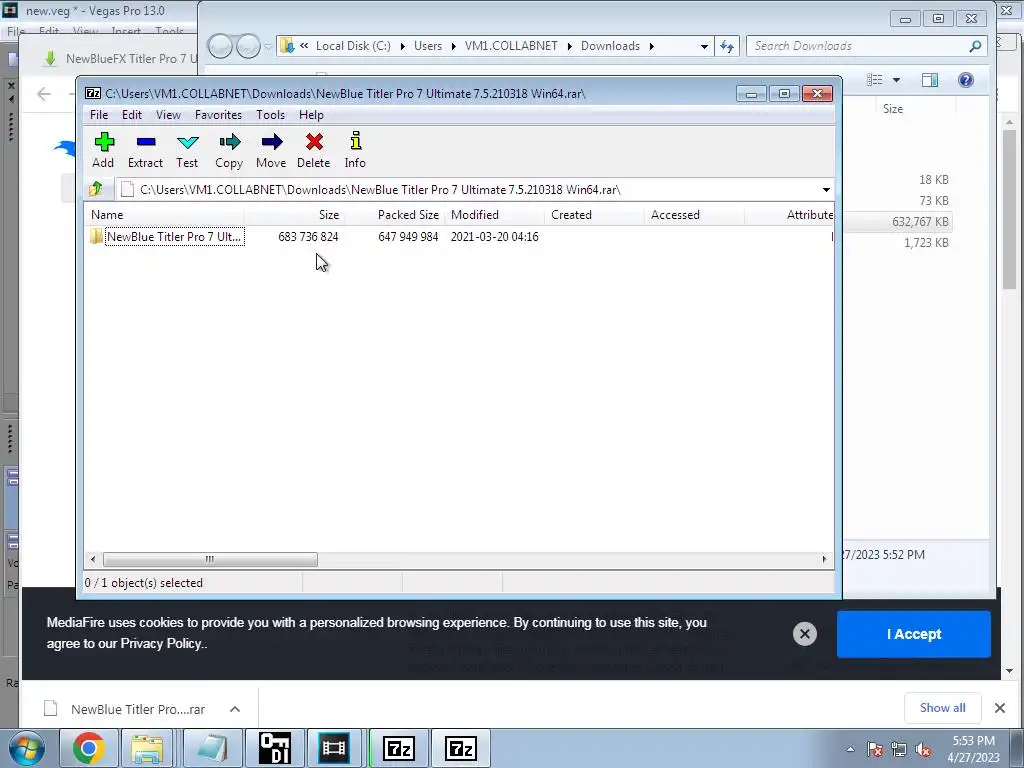Open the Help menu in 7-Zip

coord(312,115)
